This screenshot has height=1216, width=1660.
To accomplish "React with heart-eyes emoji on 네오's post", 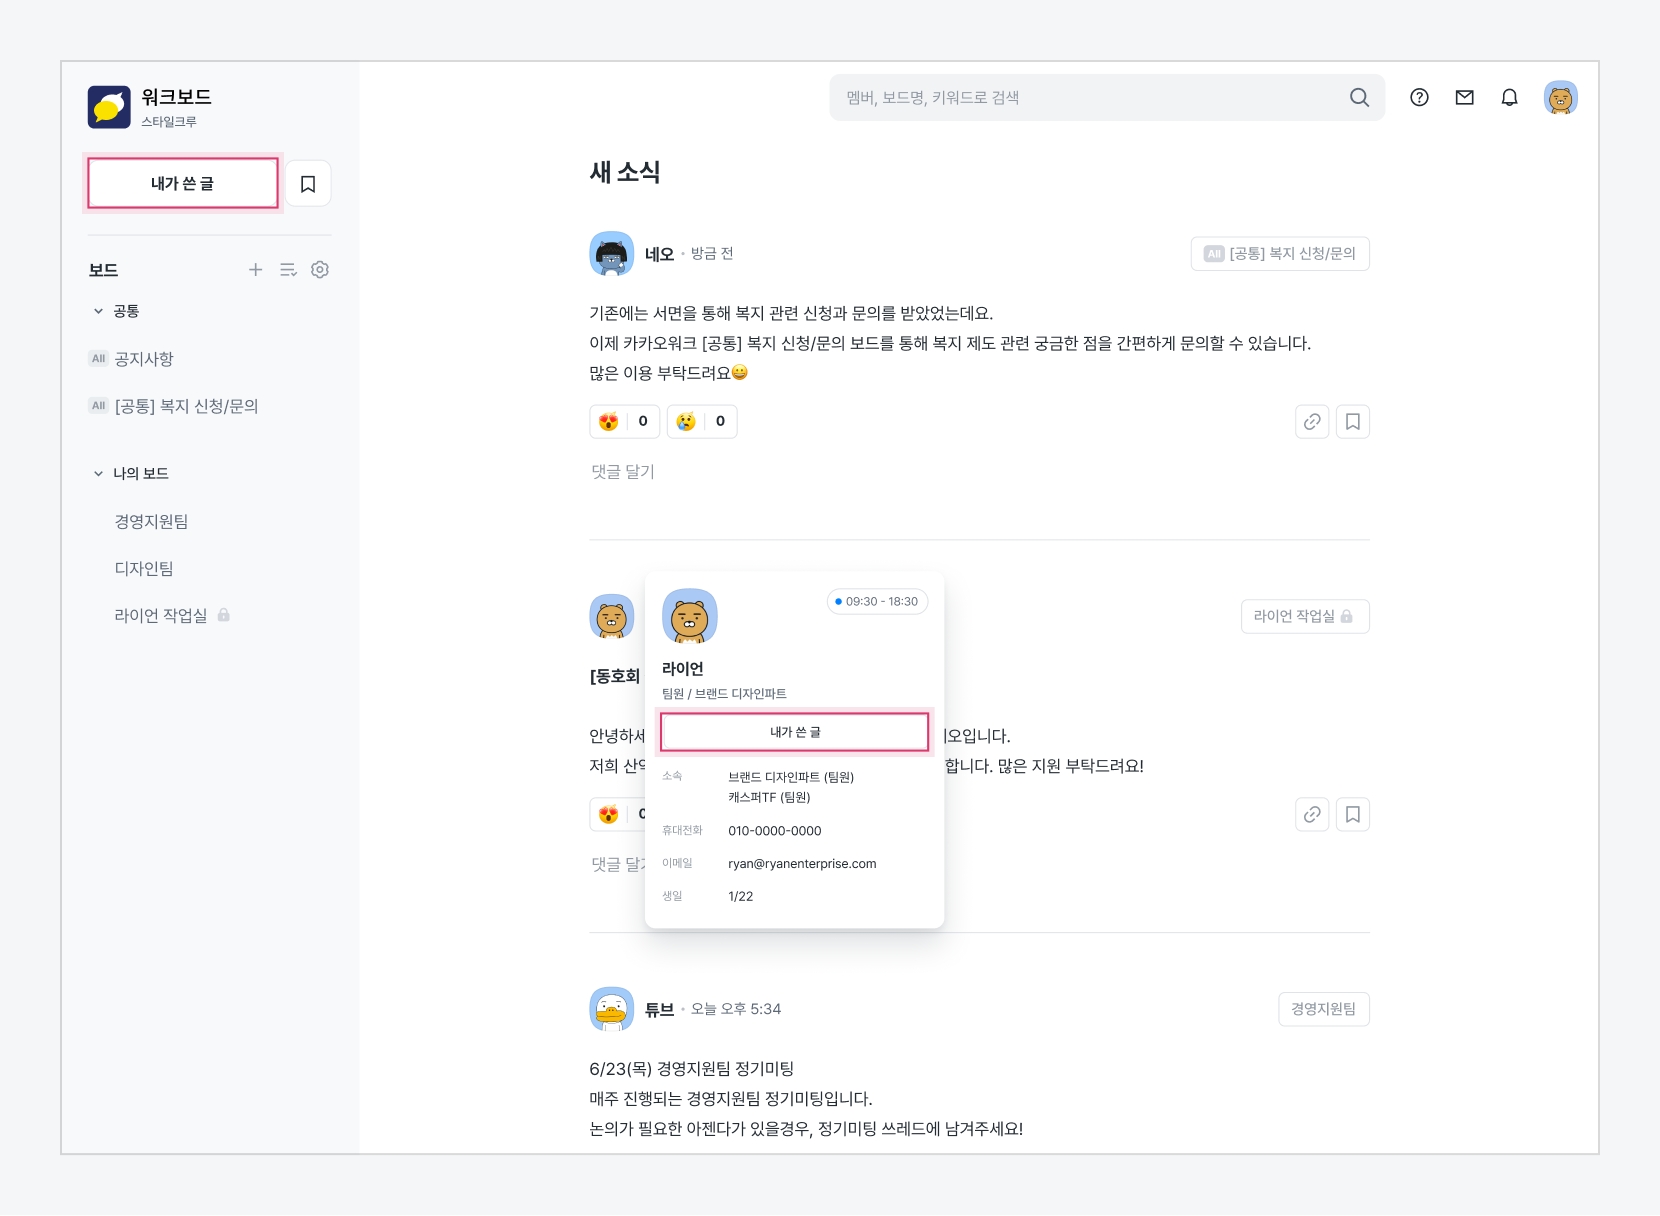I will [624, 422].
